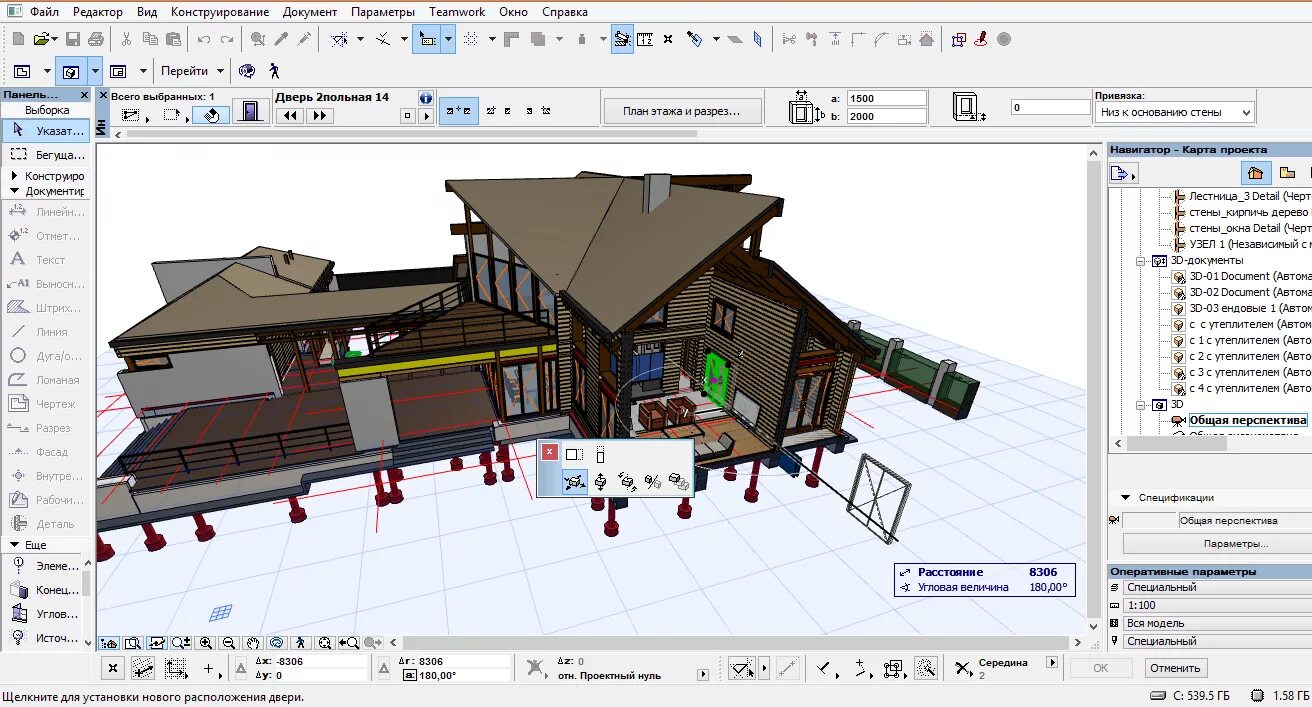
Task: Collapse the Спецификации section triangle
Action: (x=1126, y=498)
